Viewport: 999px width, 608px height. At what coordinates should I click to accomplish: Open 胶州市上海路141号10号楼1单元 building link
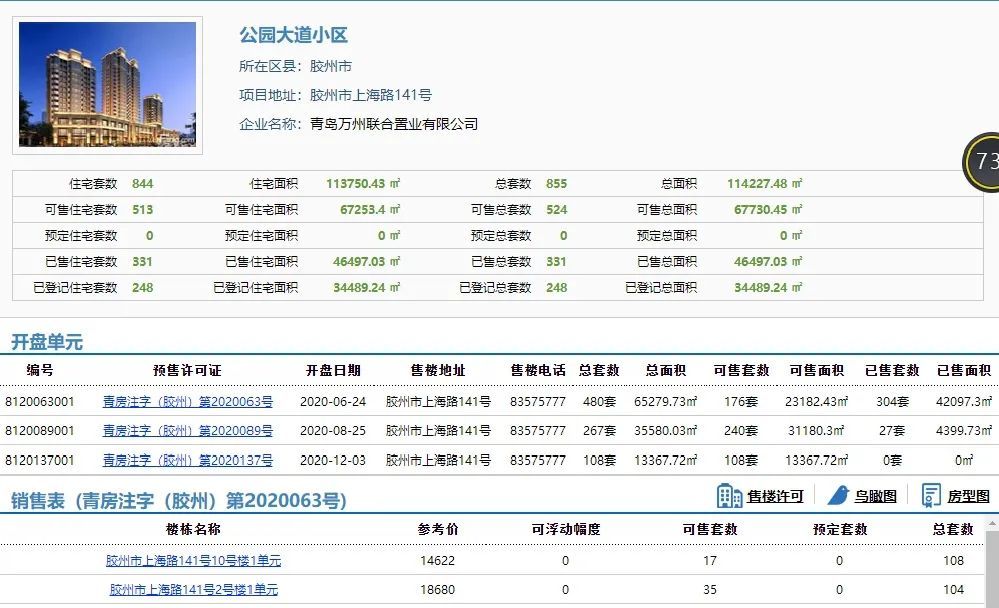(193, 561)
